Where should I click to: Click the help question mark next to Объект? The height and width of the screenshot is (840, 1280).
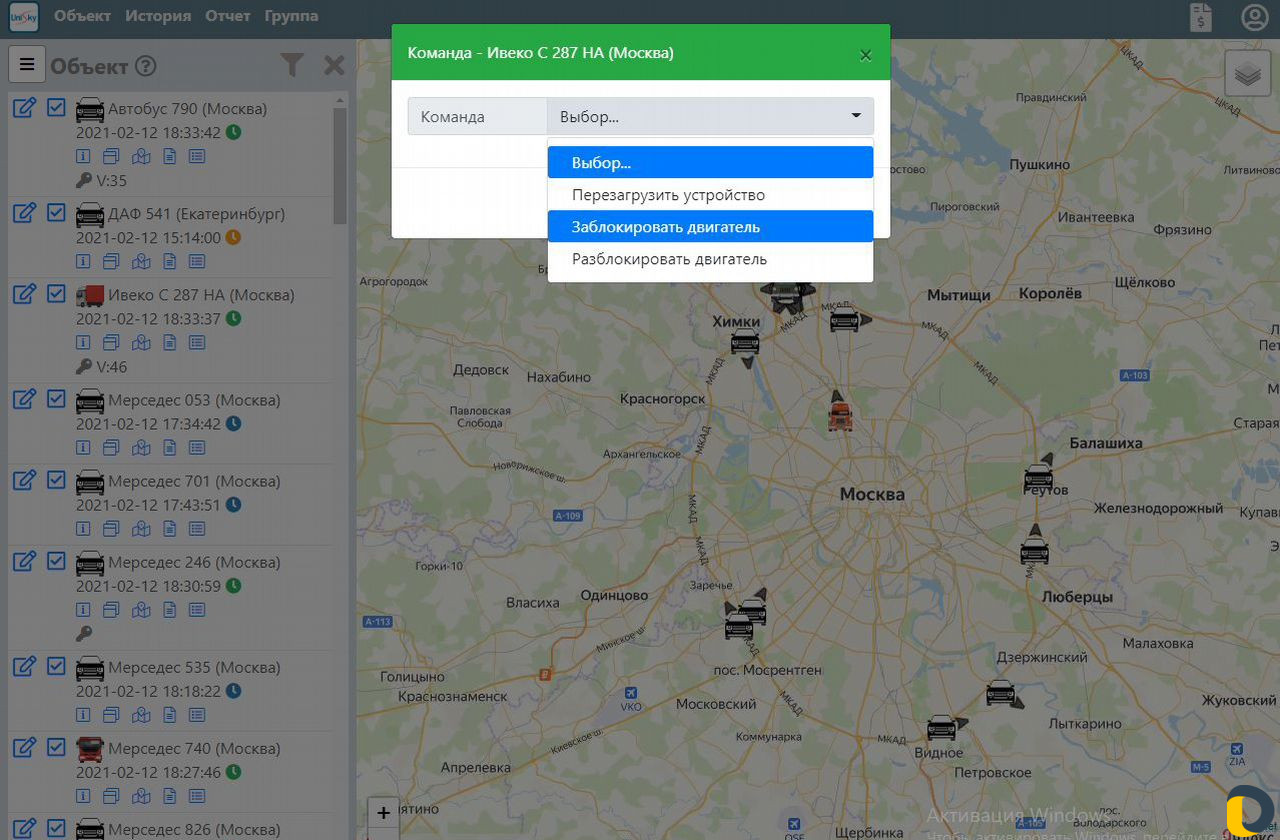click(146, 67)
